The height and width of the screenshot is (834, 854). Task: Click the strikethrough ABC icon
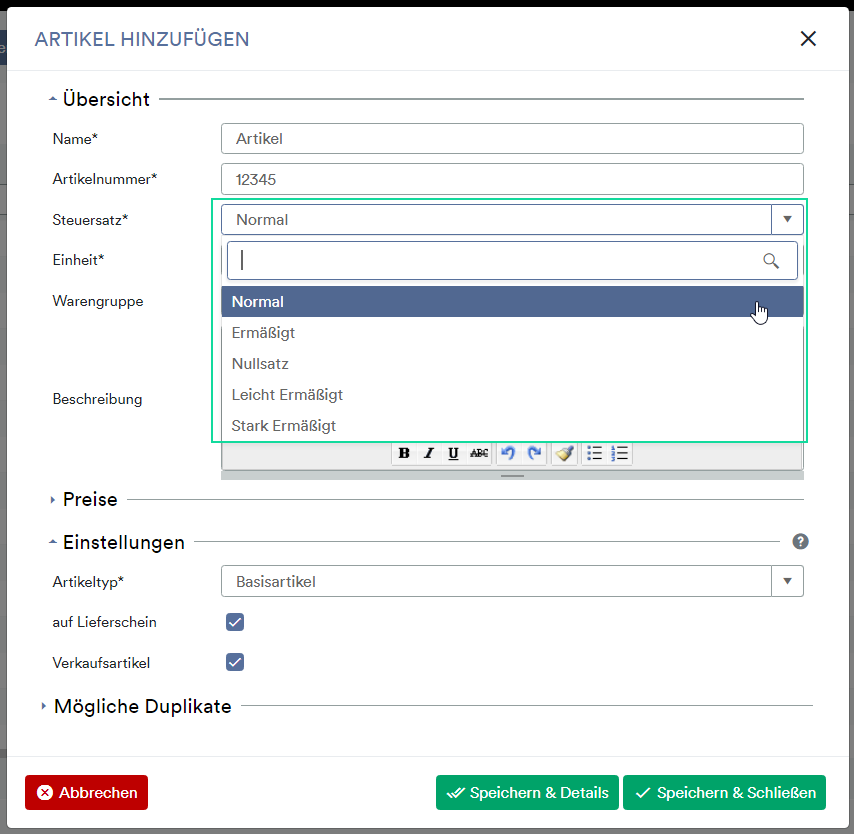[x=479, y=453]
